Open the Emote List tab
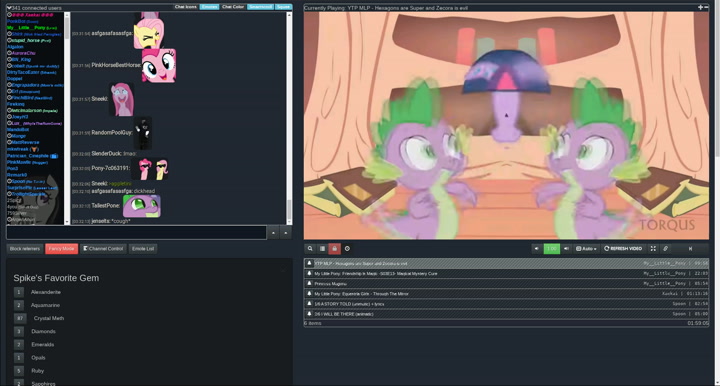Screen dimensions: 720x386 (x=143, y=248)
